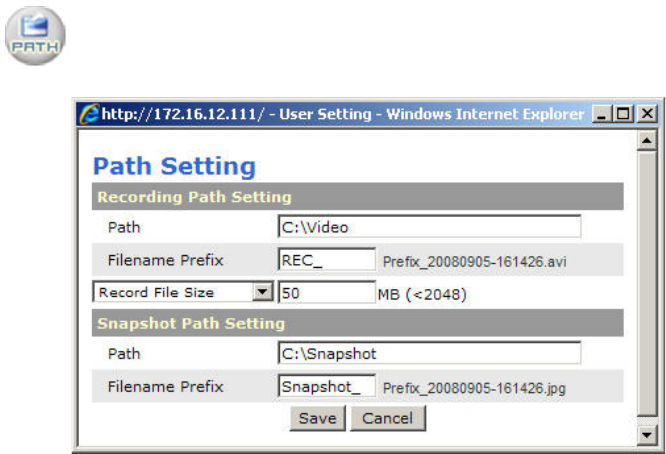Click the Path Setting page heading
Viewport: 666px width, 454px height.
(174, 166)
